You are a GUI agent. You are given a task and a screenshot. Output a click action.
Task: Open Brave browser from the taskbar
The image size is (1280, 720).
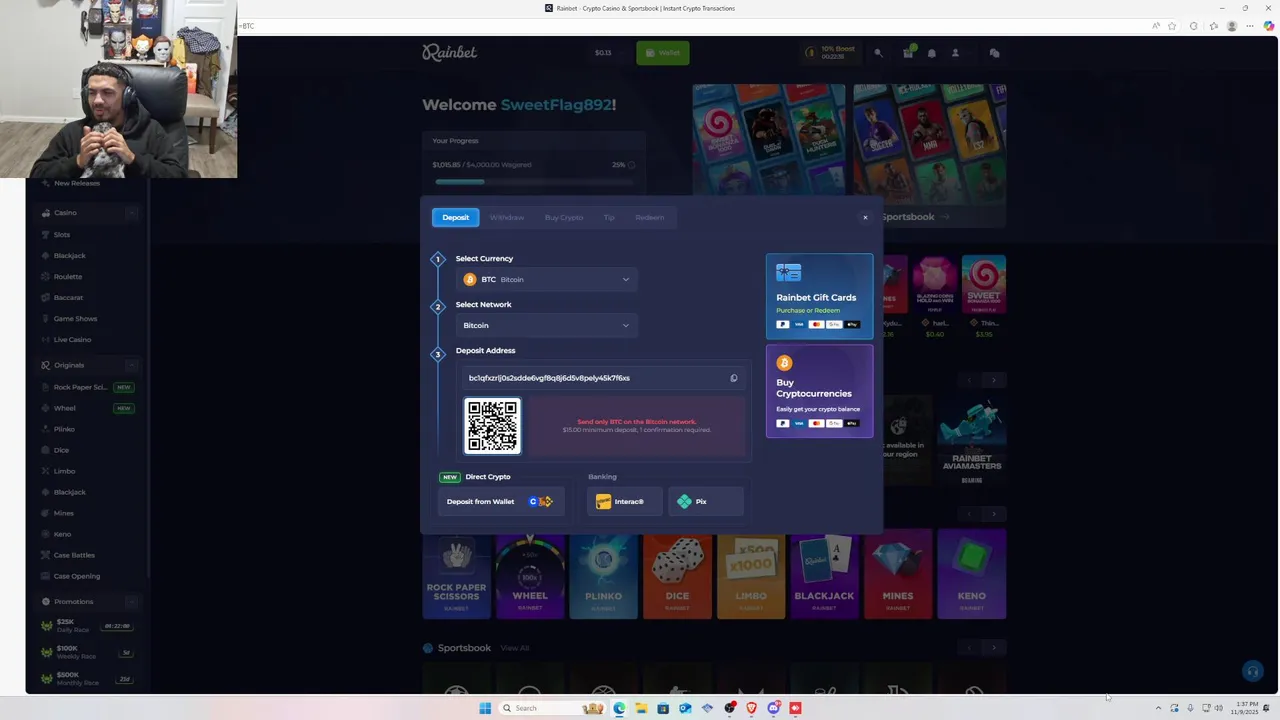751,708
